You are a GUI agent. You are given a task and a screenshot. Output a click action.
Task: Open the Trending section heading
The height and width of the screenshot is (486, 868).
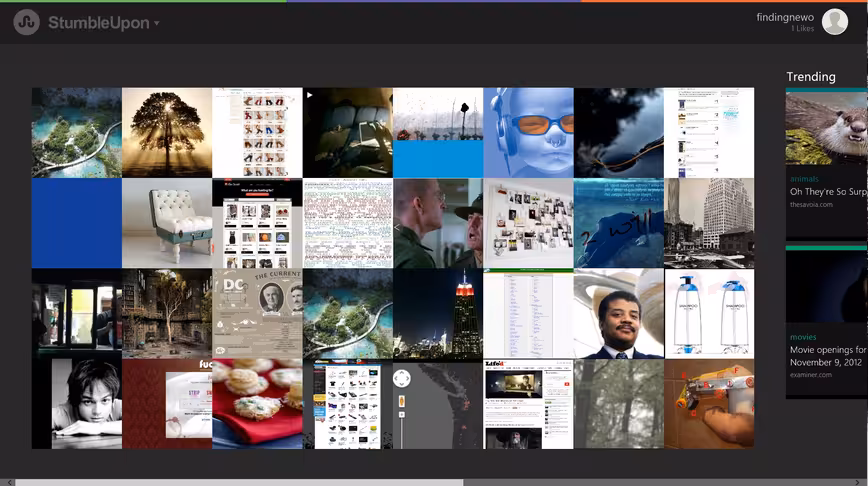click(811, 77)
